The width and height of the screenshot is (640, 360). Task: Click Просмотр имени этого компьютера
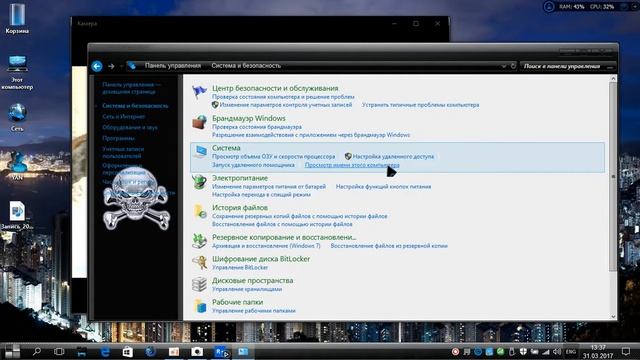tap(352, 165)
